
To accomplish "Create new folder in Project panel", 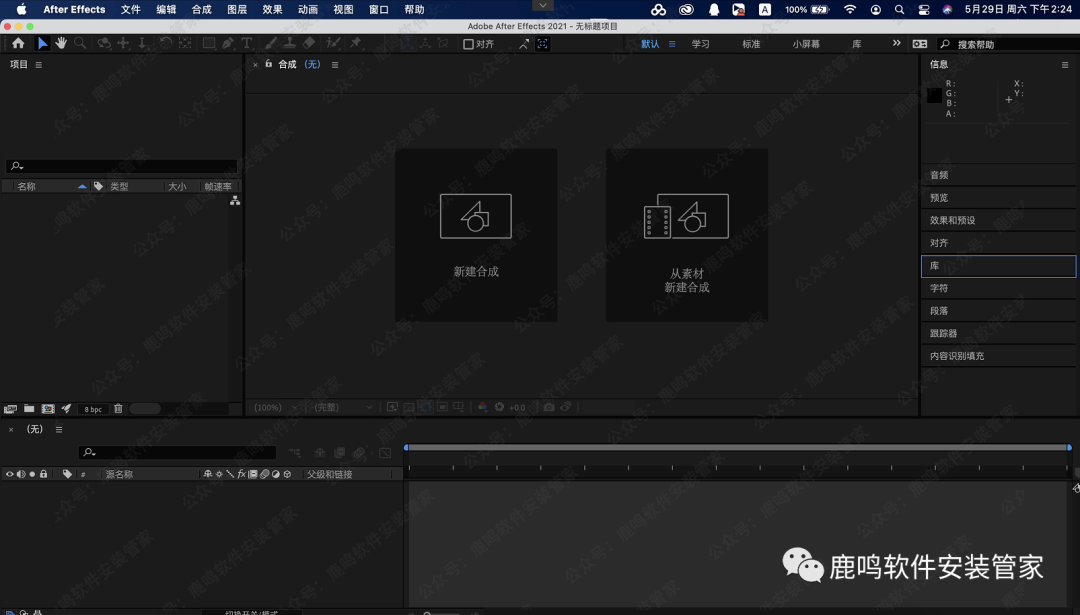I will [29, 409].
